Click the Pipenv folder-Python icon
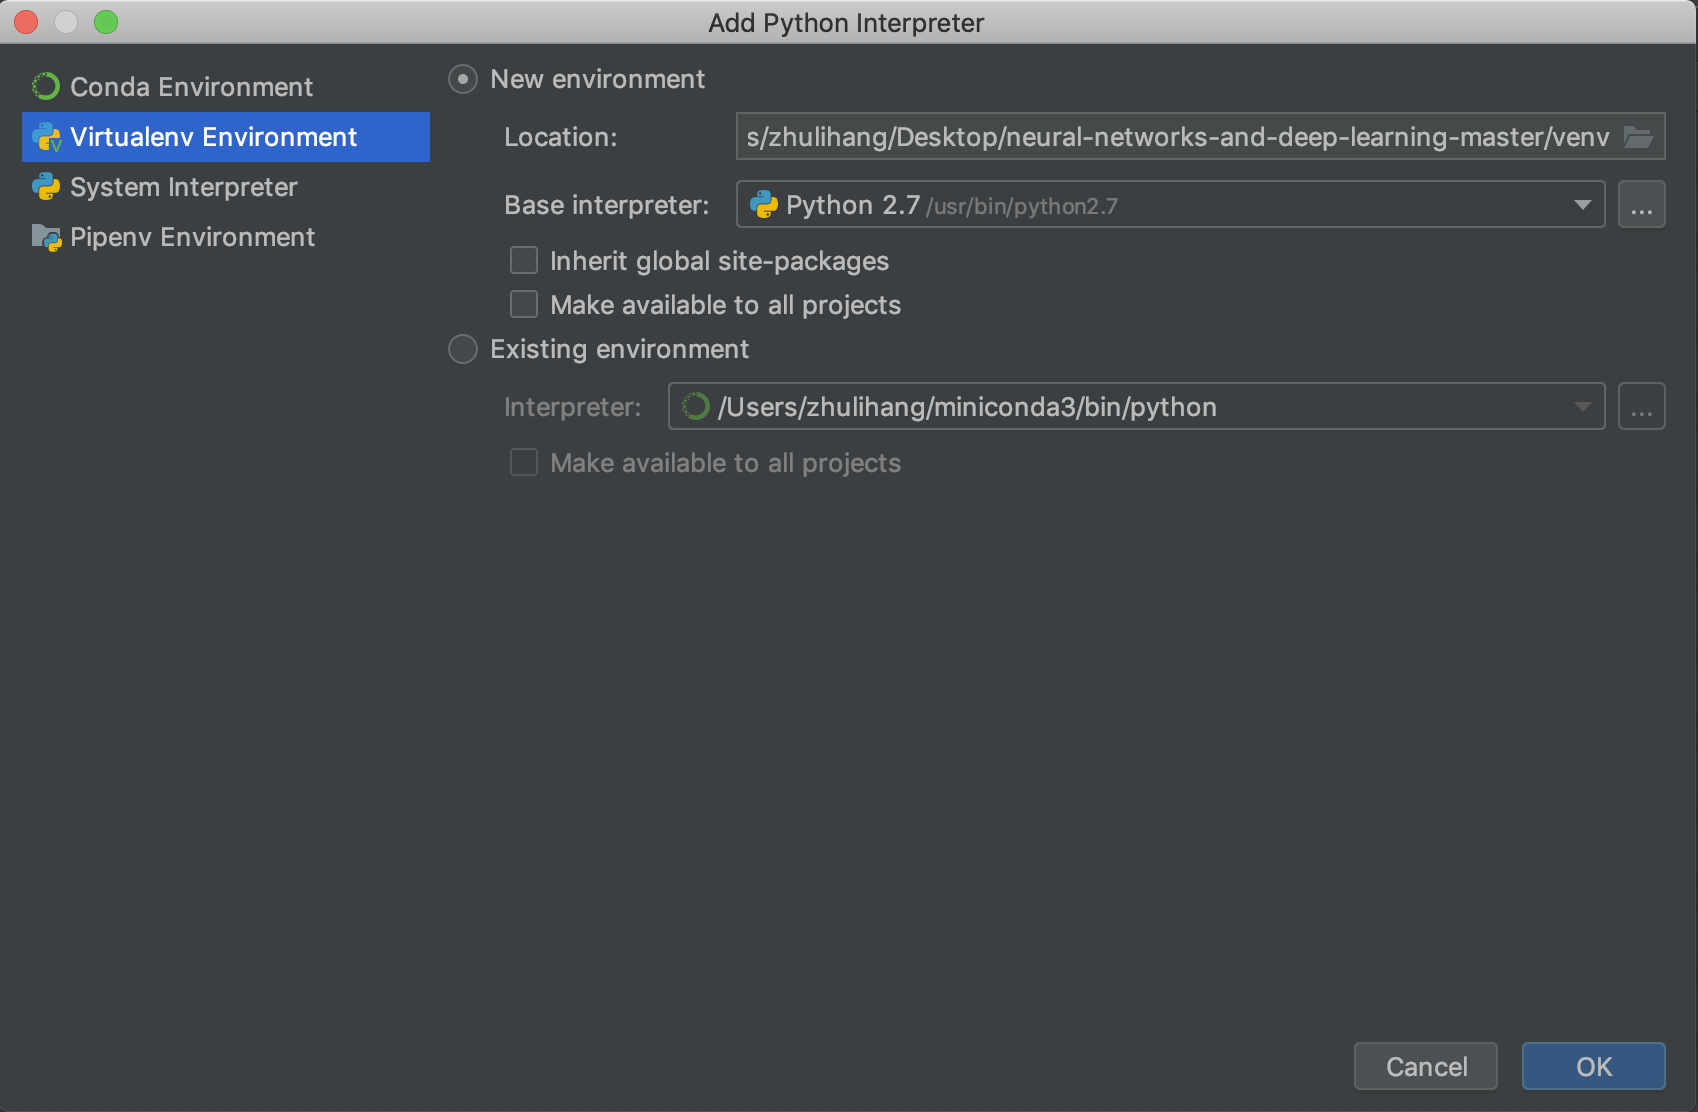The height and width of the screenshot is (1112, 1698). (x=46, y=237)
